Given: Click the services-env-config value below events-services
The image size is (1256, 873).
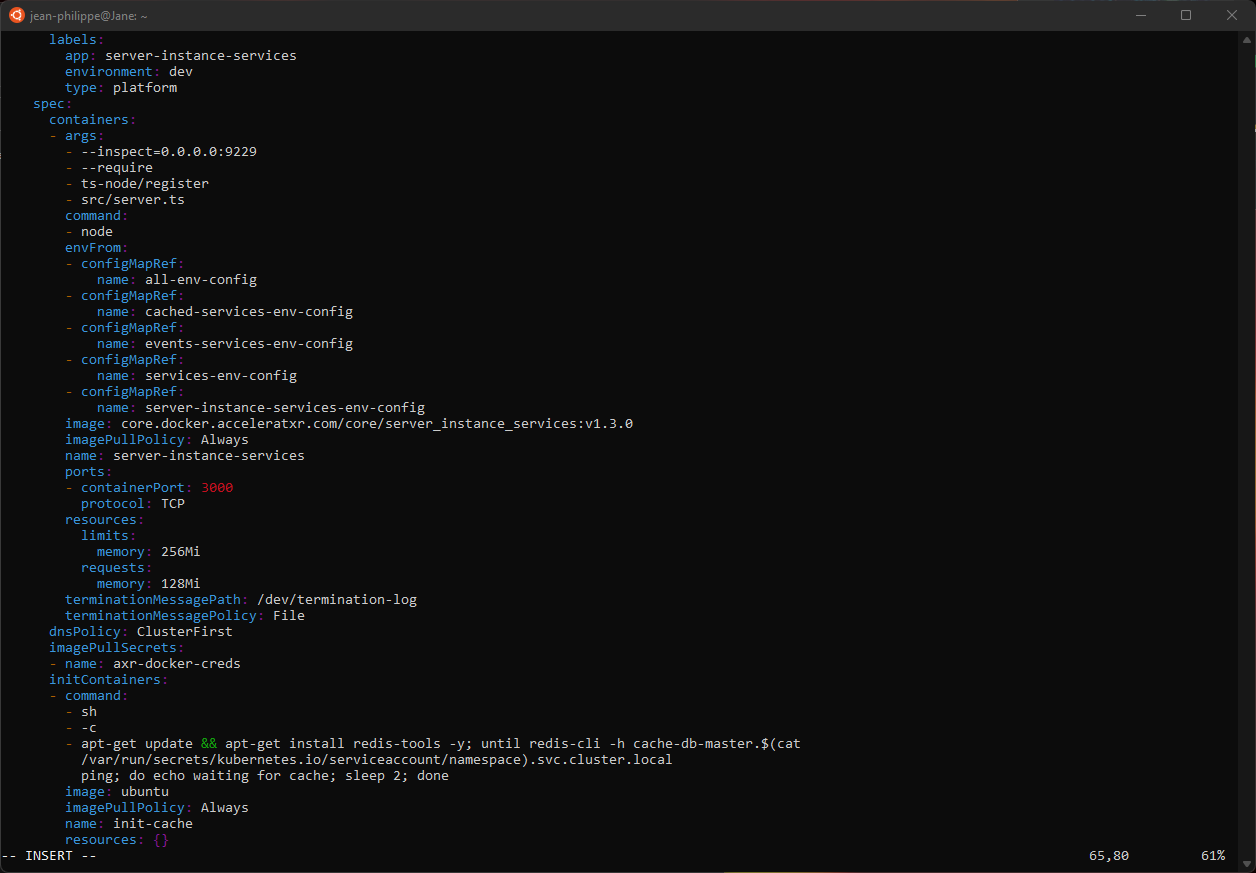Looking at the screenshot, I should tap(221, 376).
